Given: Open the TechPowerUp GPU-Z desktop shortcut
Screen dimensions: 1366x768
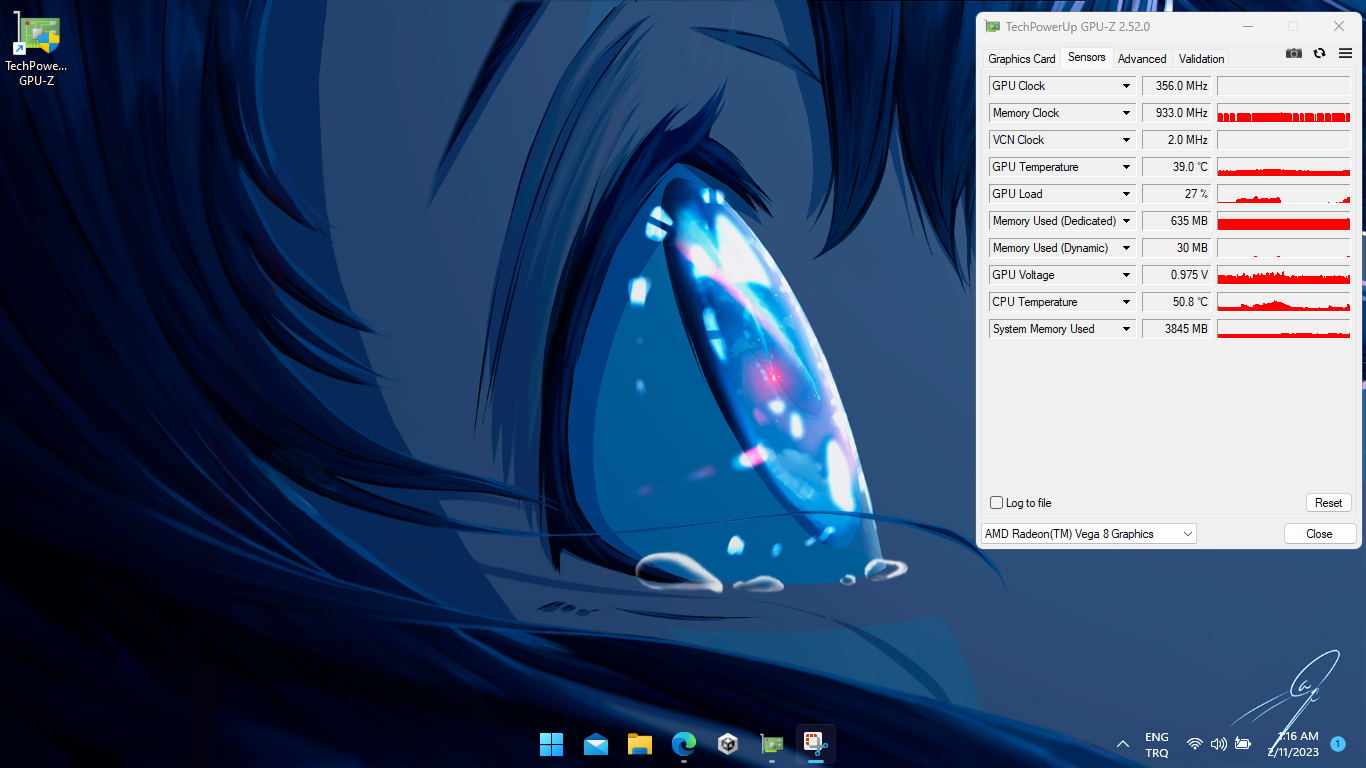Looking at the screenshot, I should coord(37,50).
